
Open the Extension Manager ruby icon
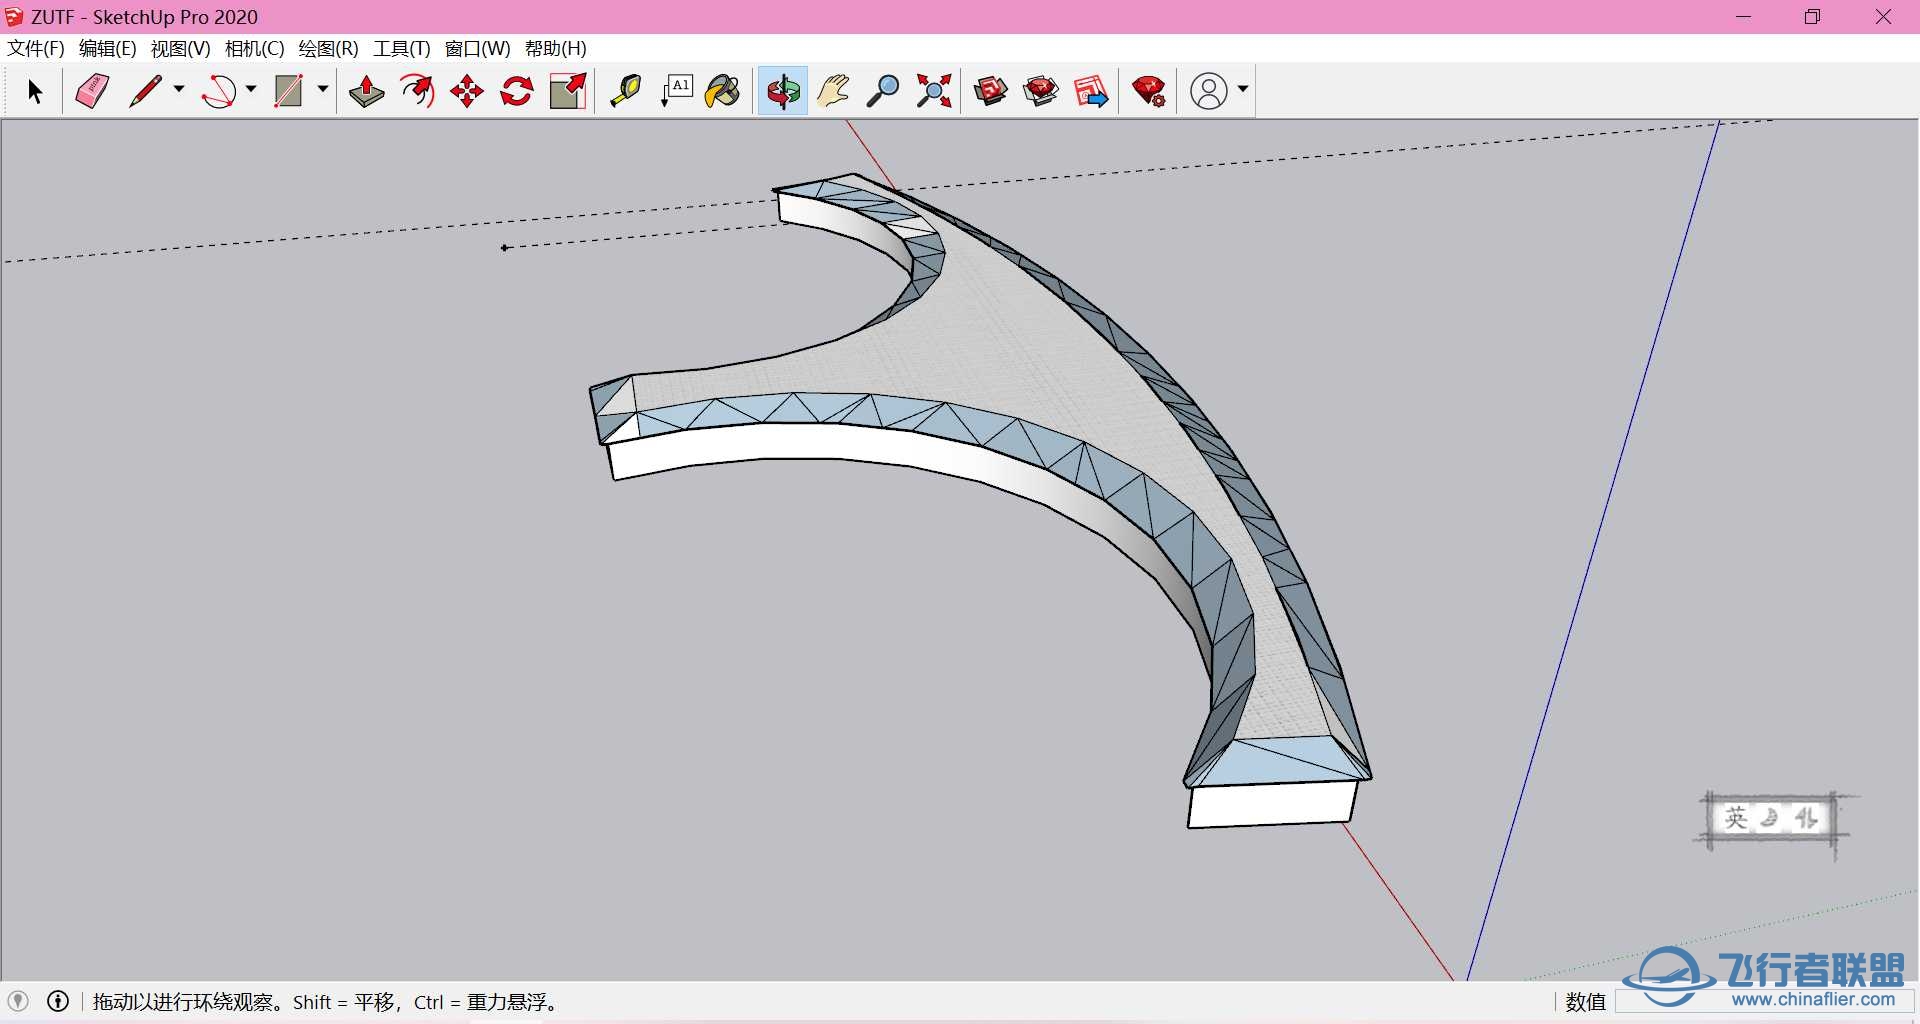pos(1149,91)
